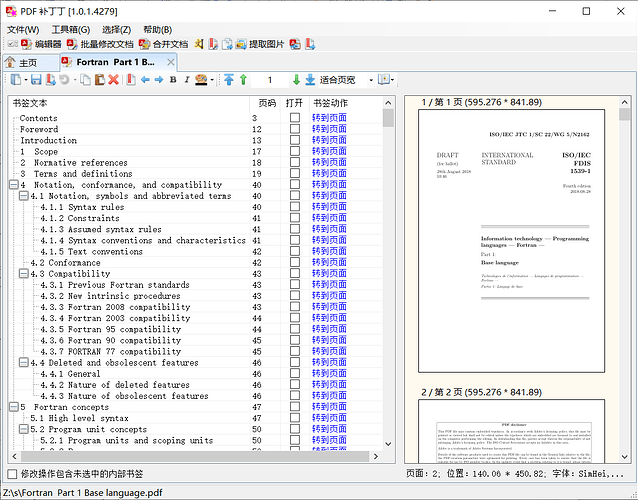Open 批量修改文档 batch modify tool
Image resolution: width=638 pixels, height=500 pixels.
[100, 44]
